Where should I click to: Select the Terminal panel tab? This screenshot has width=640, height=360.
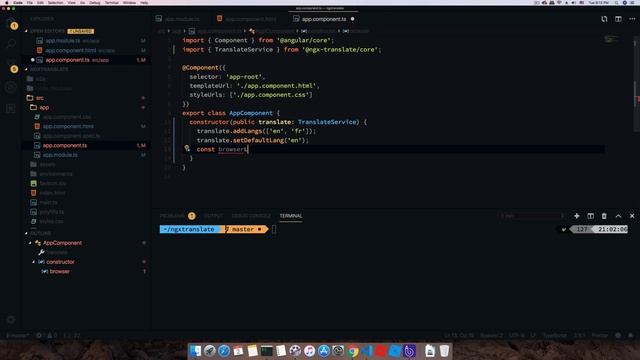point(291,216)
